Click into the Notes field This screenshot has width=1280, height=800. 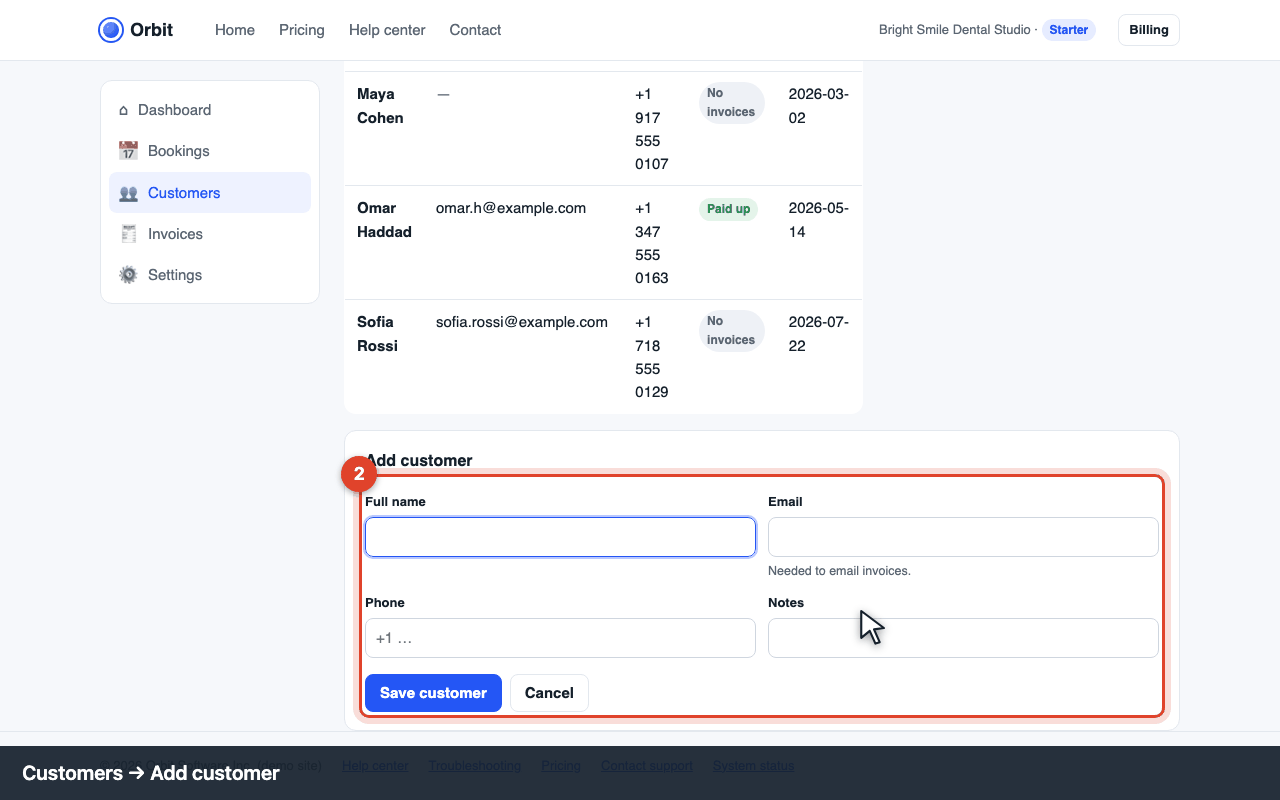[x=963, y=638]
